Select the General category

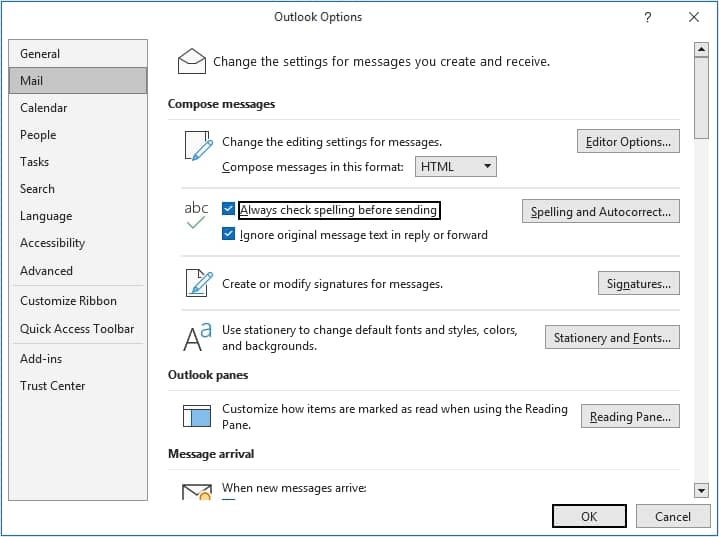pos(78,54)
